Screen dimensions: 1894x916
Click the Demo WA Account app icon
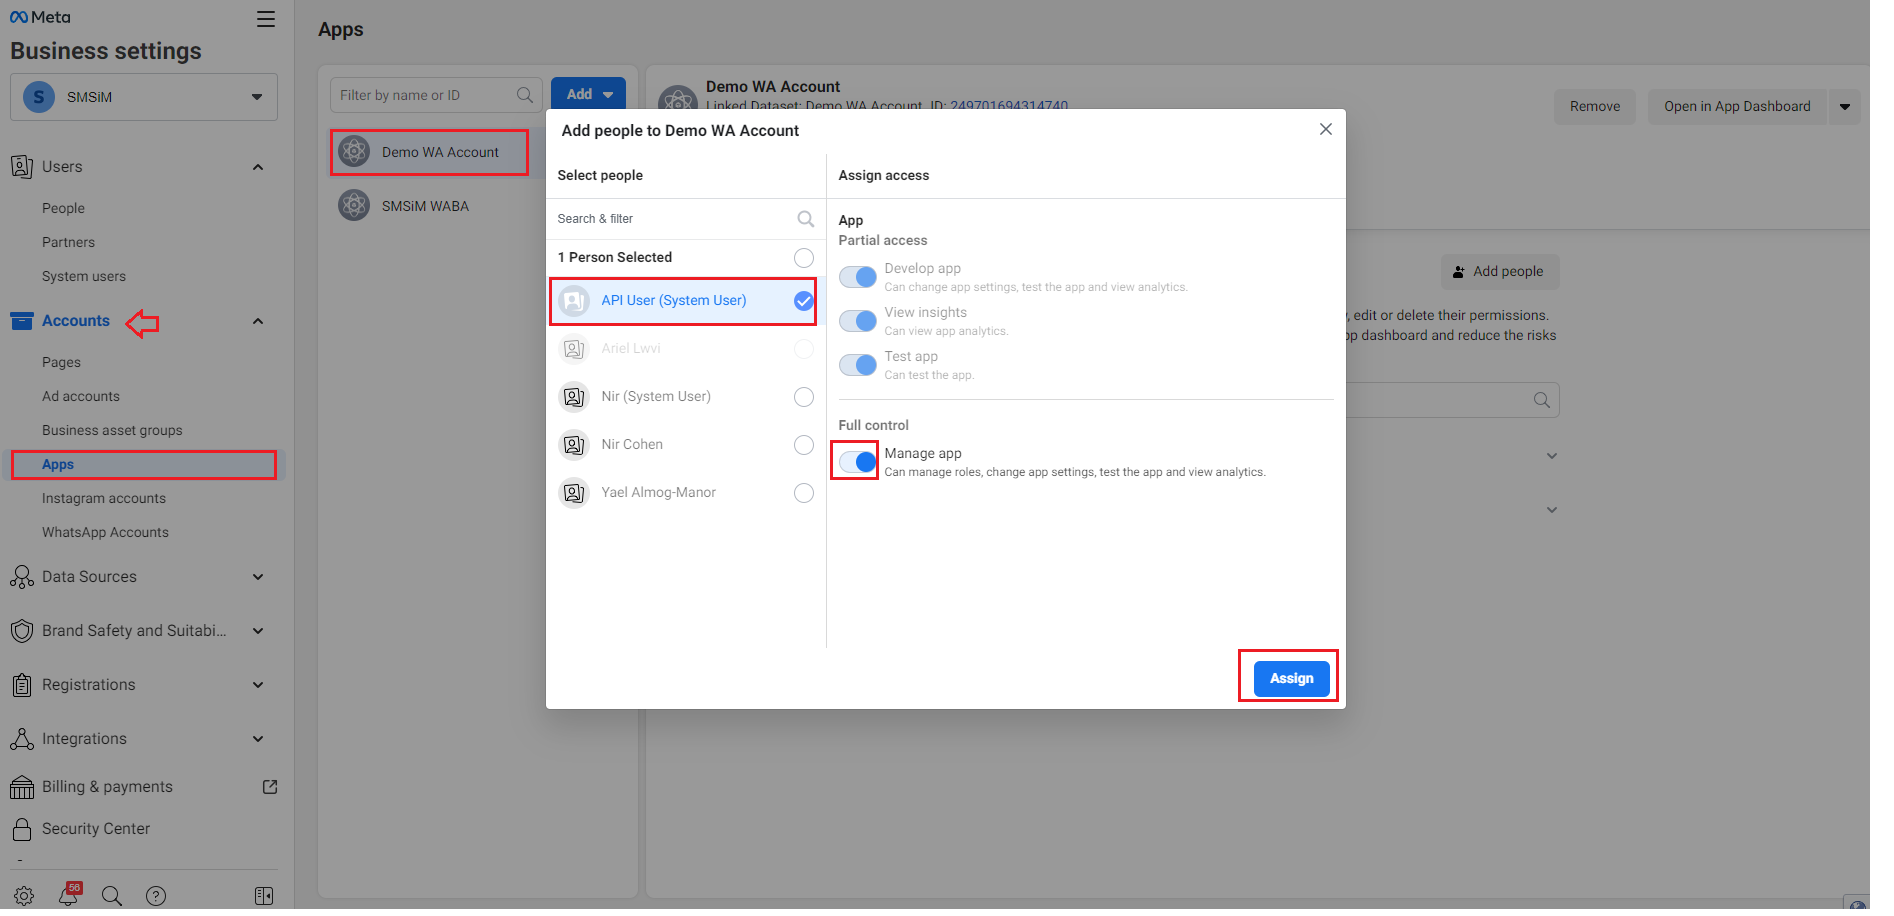(354, 152)
